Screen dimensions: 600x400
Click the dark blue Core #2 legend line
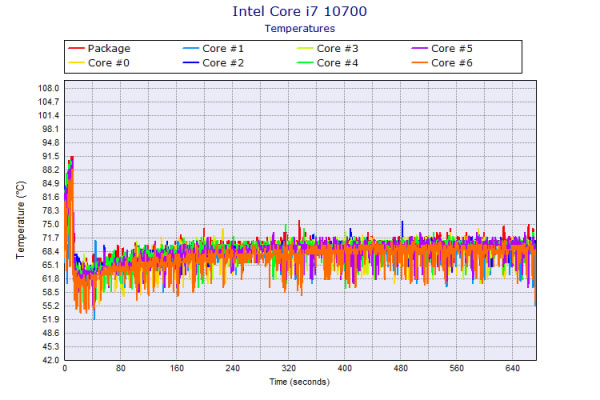tap(191, 62)
